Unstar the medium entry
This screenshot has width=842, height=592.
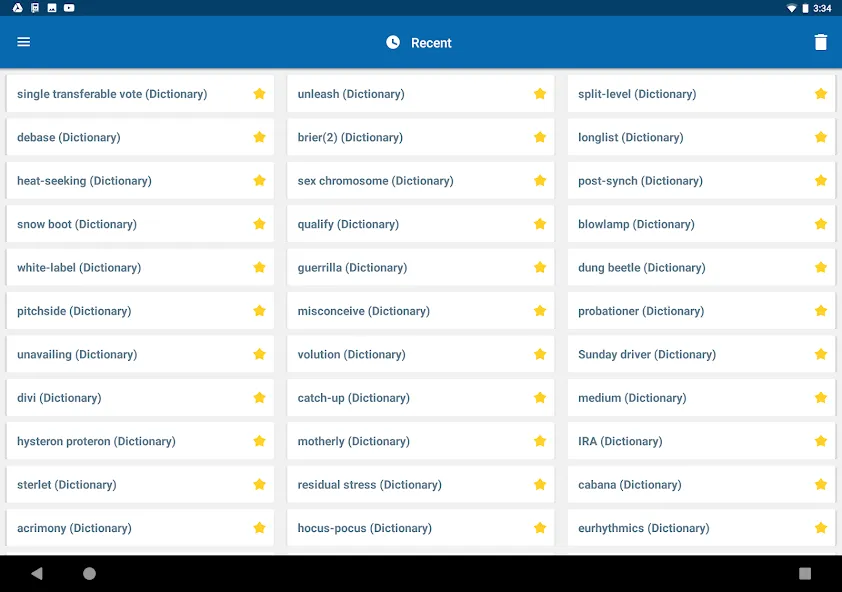pyautogui.click(x=821, y=398)
